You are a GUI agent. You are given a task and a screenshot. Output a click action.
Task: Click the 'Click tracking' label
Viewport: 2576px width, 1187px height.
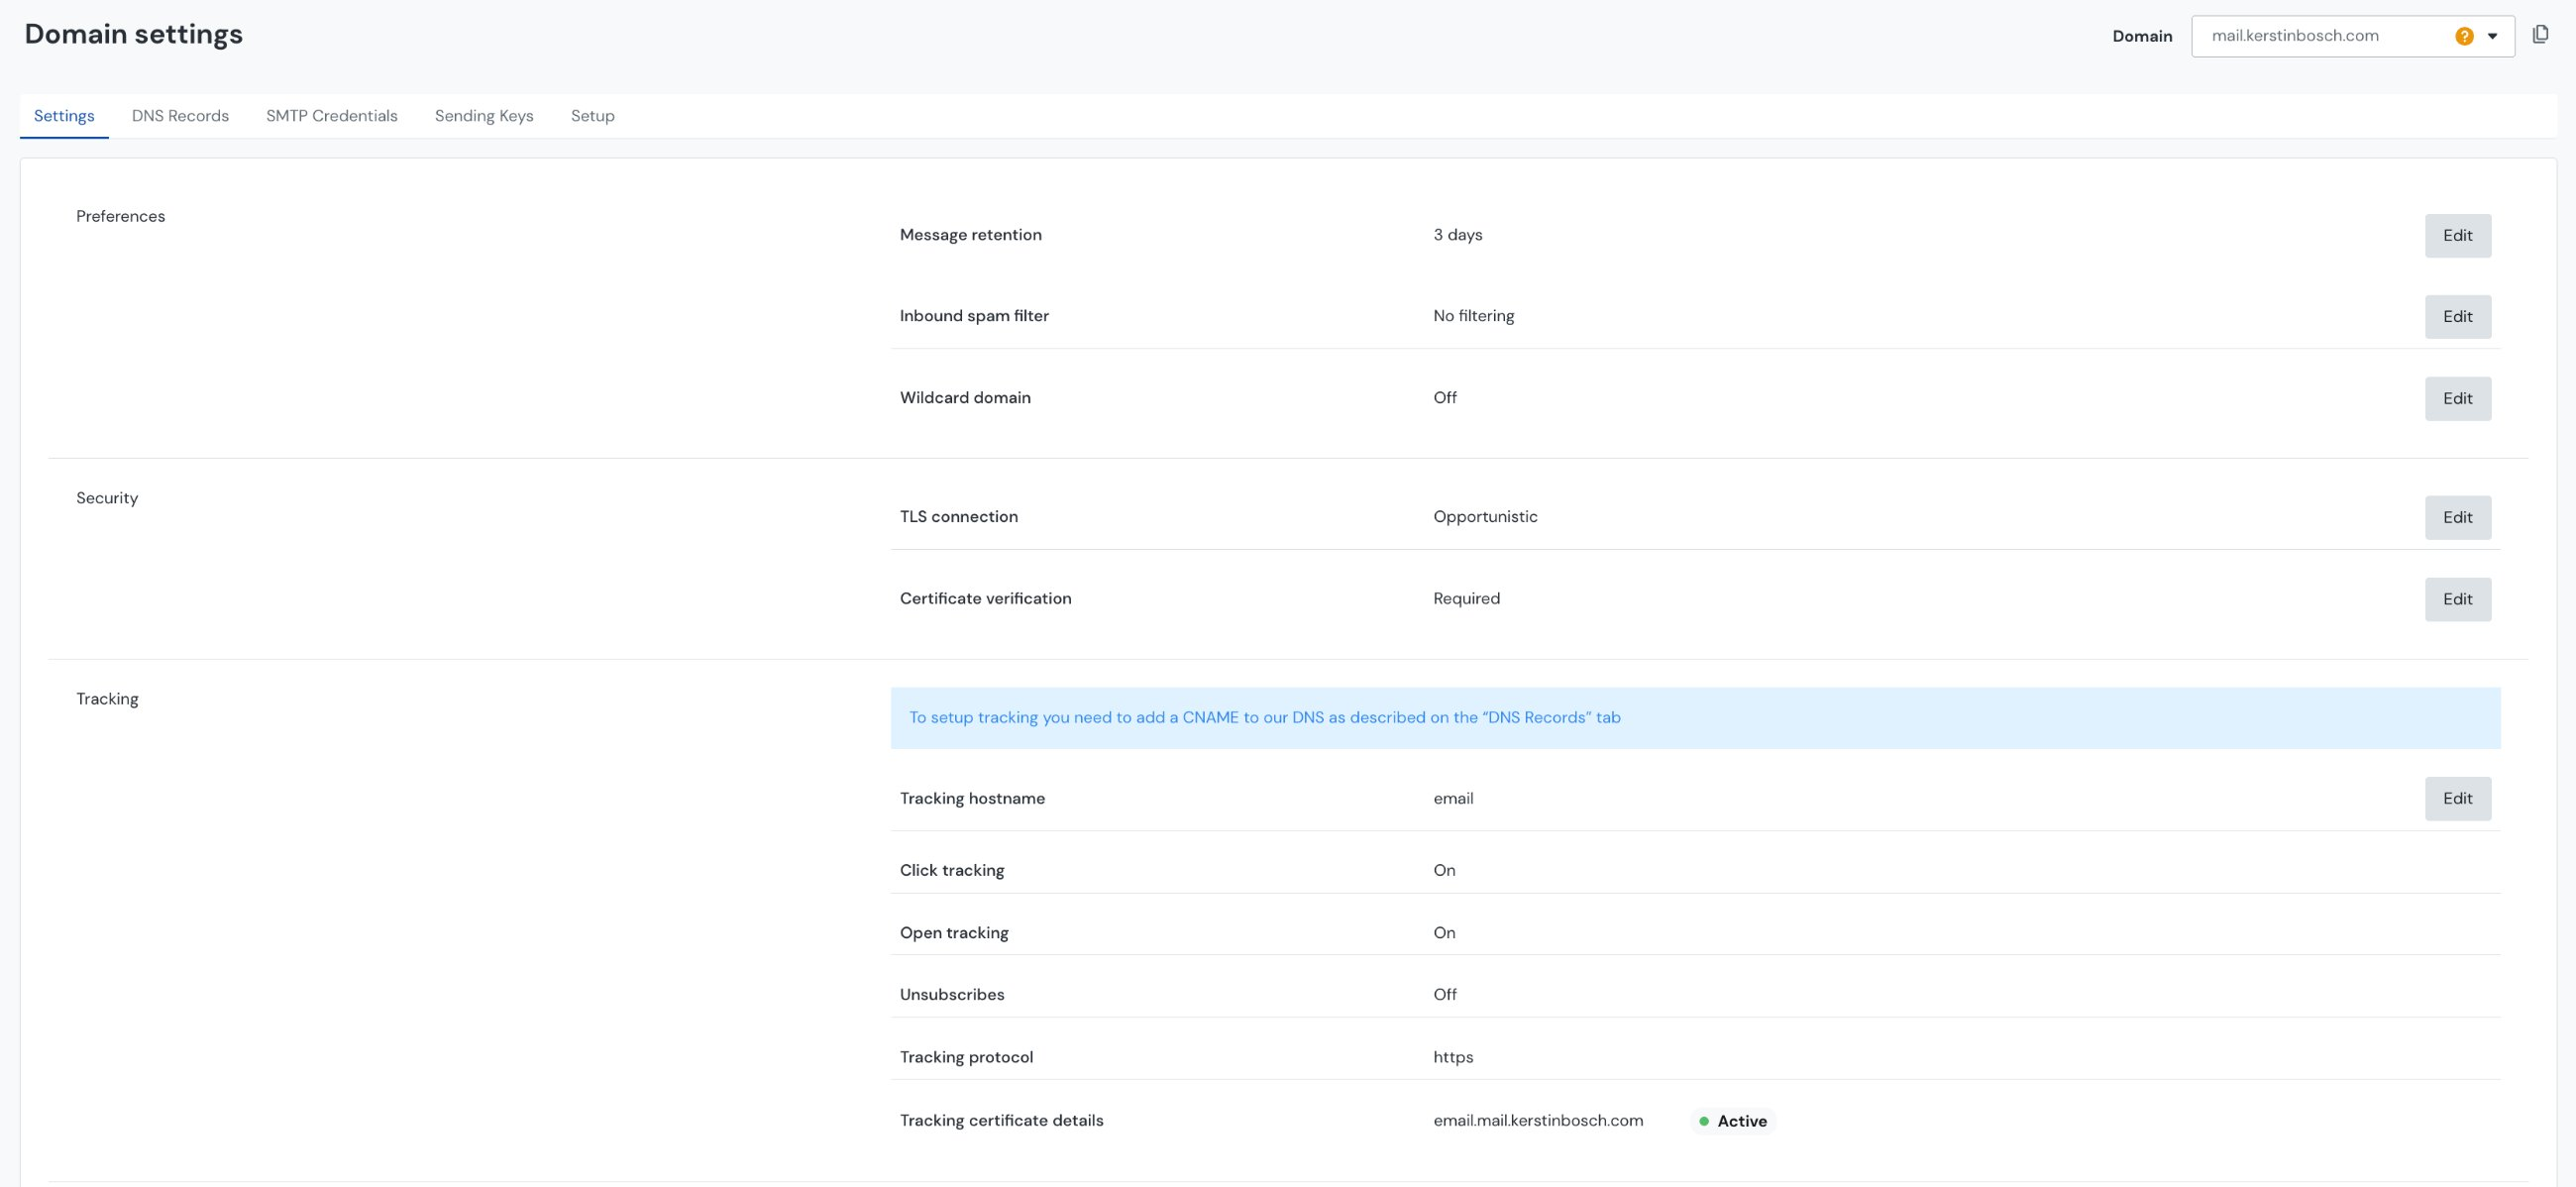click(952, 870)
